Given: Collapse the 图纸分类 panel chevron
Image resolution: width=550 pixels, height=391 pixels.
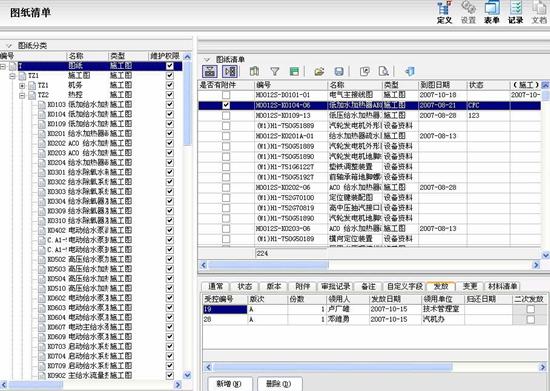Looking at the screenshot, I should click(x=9, y=46).
